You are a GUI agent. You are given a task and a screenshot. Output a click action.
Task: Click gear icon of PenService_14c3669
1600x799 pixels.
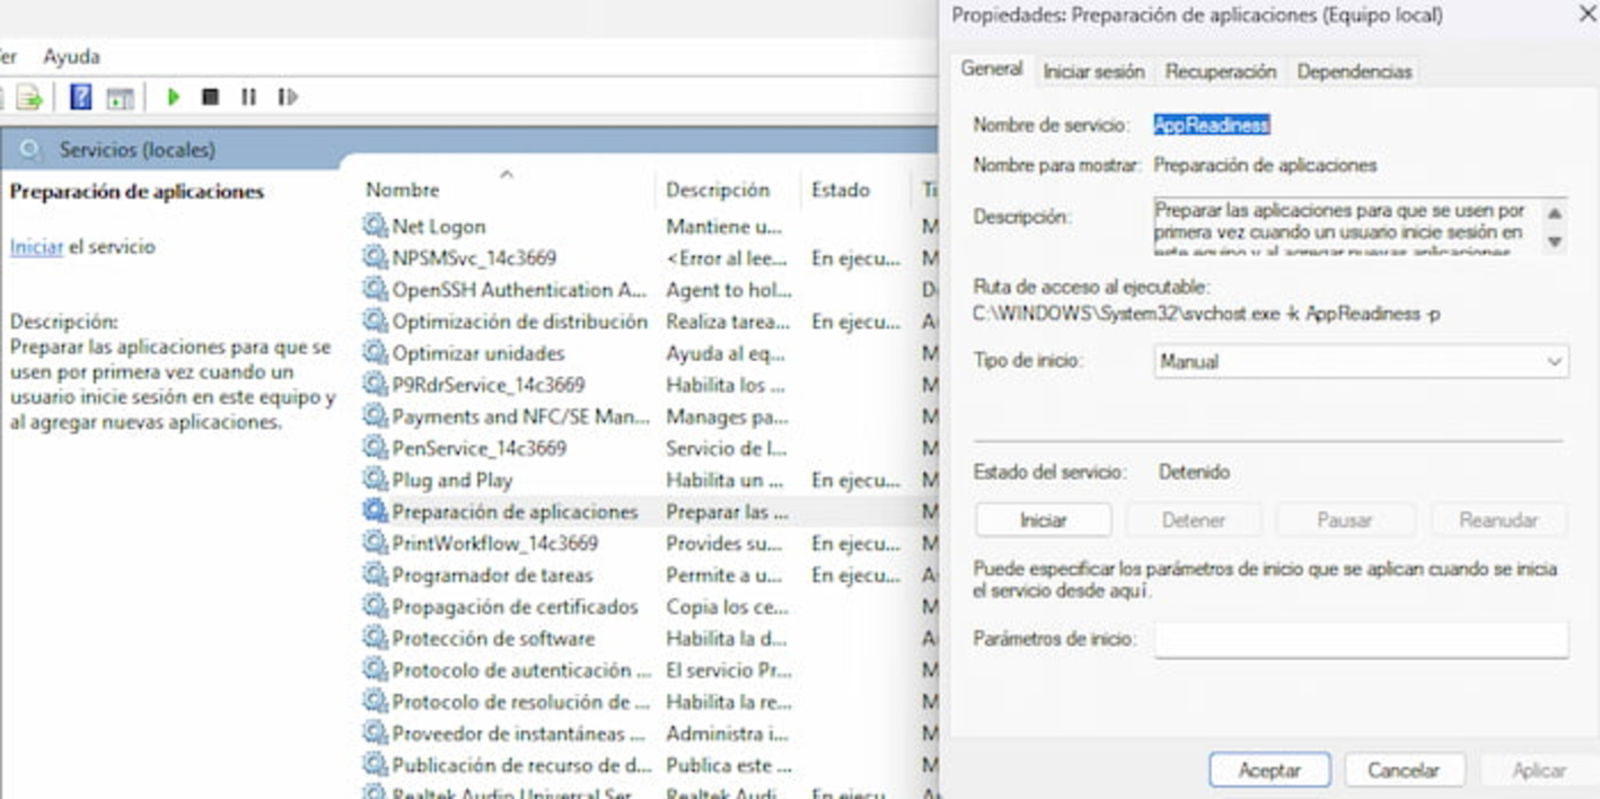(x=375, y=447)
